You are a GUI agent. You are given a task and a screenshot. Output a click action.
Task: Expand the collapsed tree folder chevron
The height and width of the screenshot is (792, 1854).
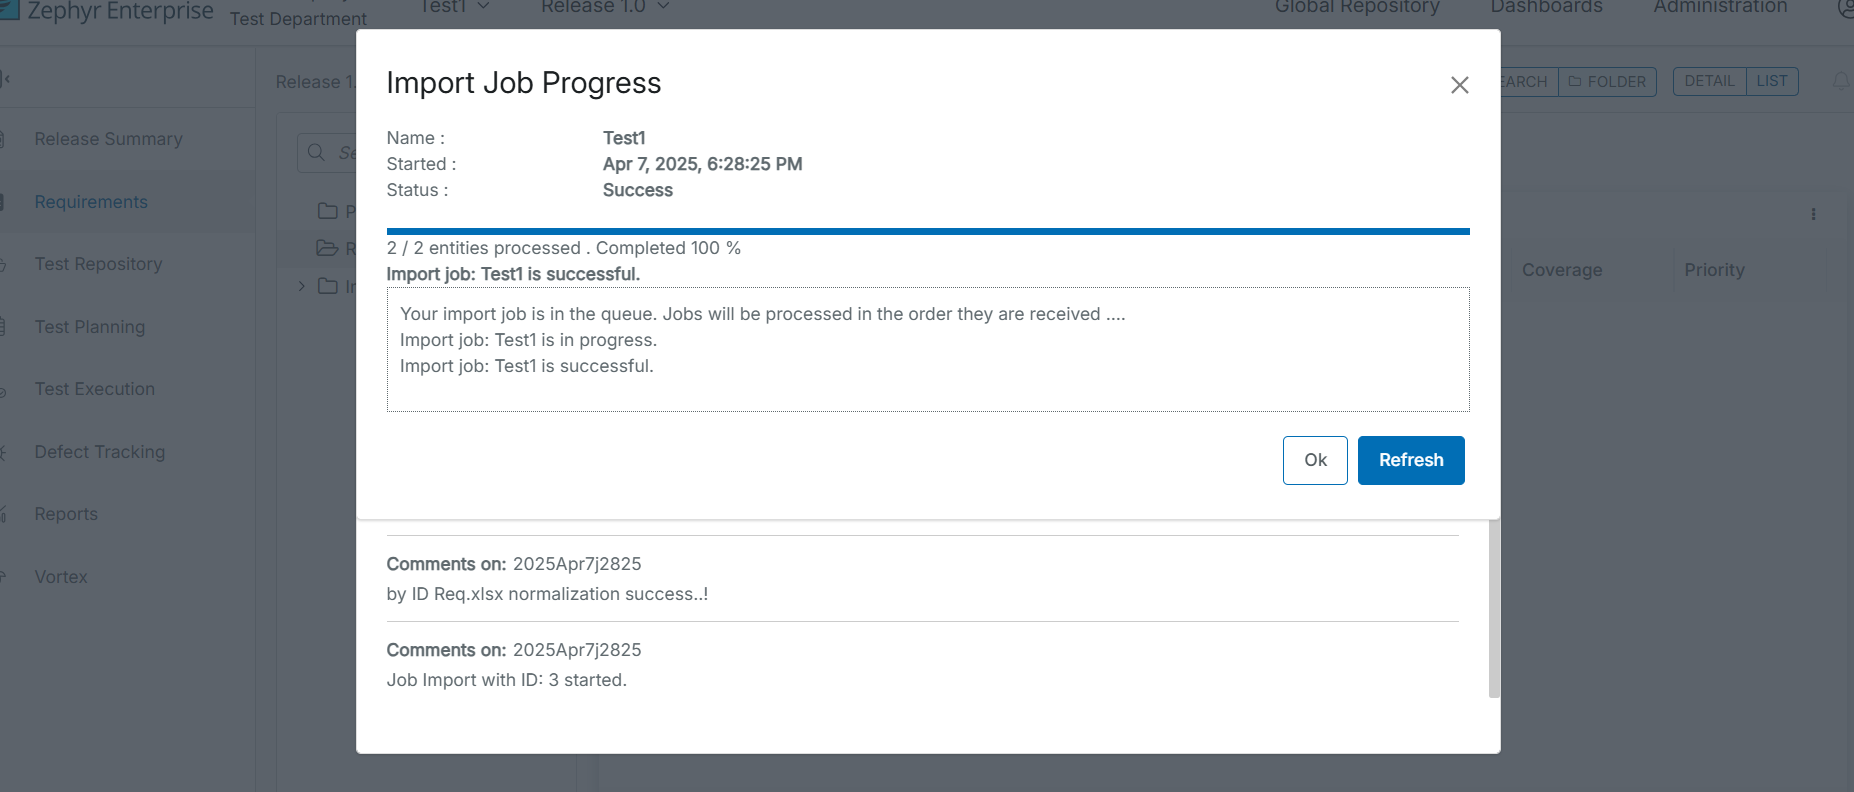pyautogui.click(x=301, y=287)
